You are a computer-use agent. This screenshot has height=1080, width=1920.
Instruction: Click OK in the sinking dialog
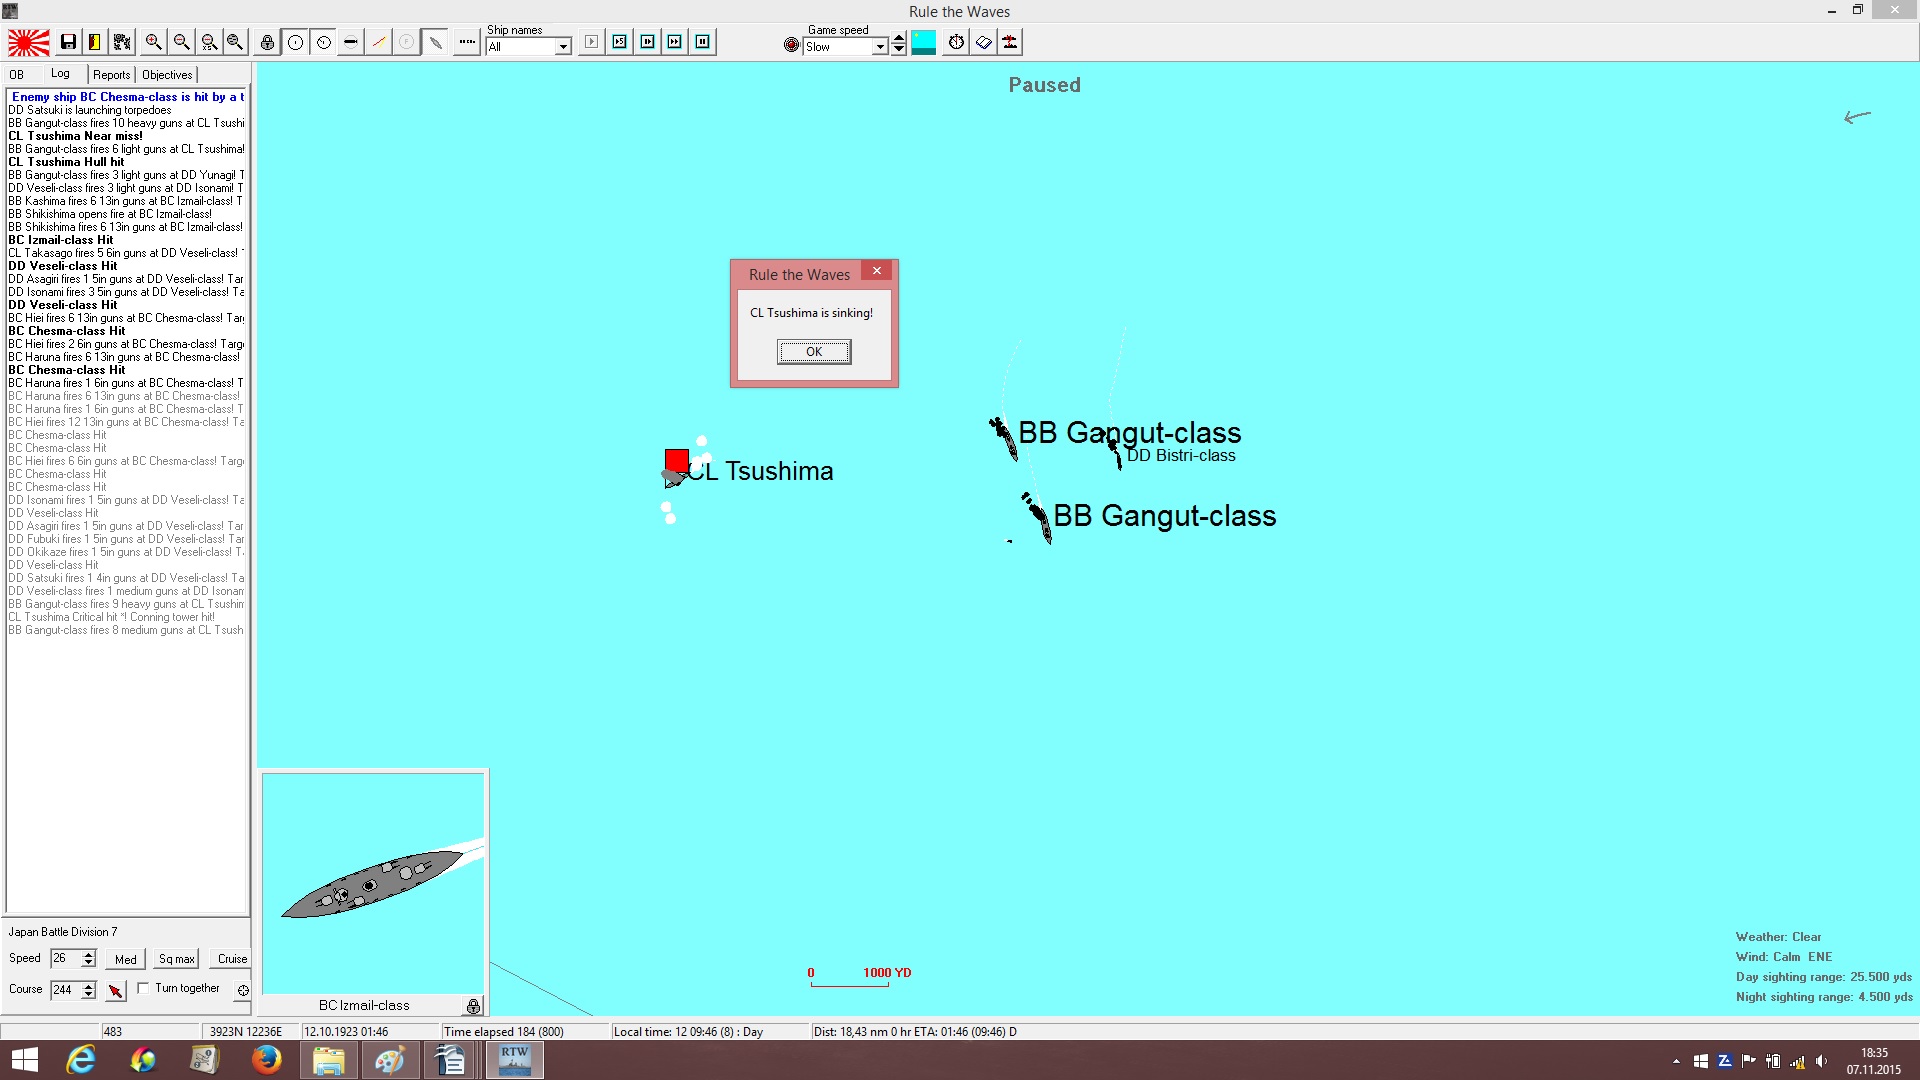(814, 352)
